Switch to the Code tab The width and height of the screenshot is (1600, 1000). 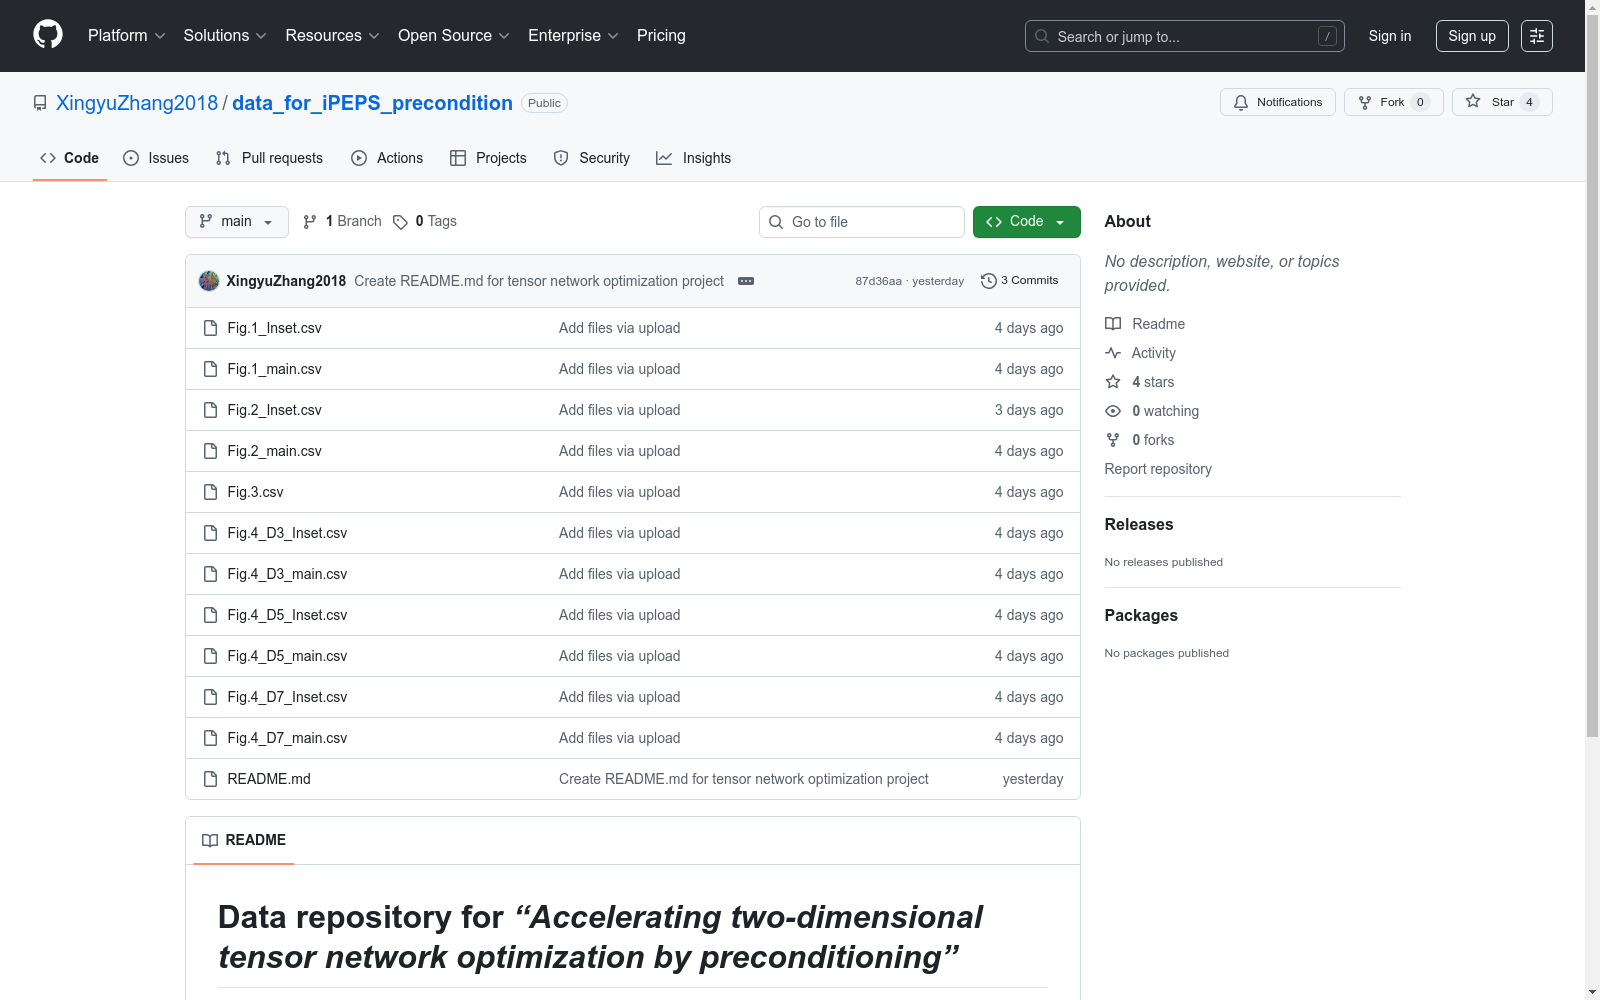pos(70,158)
